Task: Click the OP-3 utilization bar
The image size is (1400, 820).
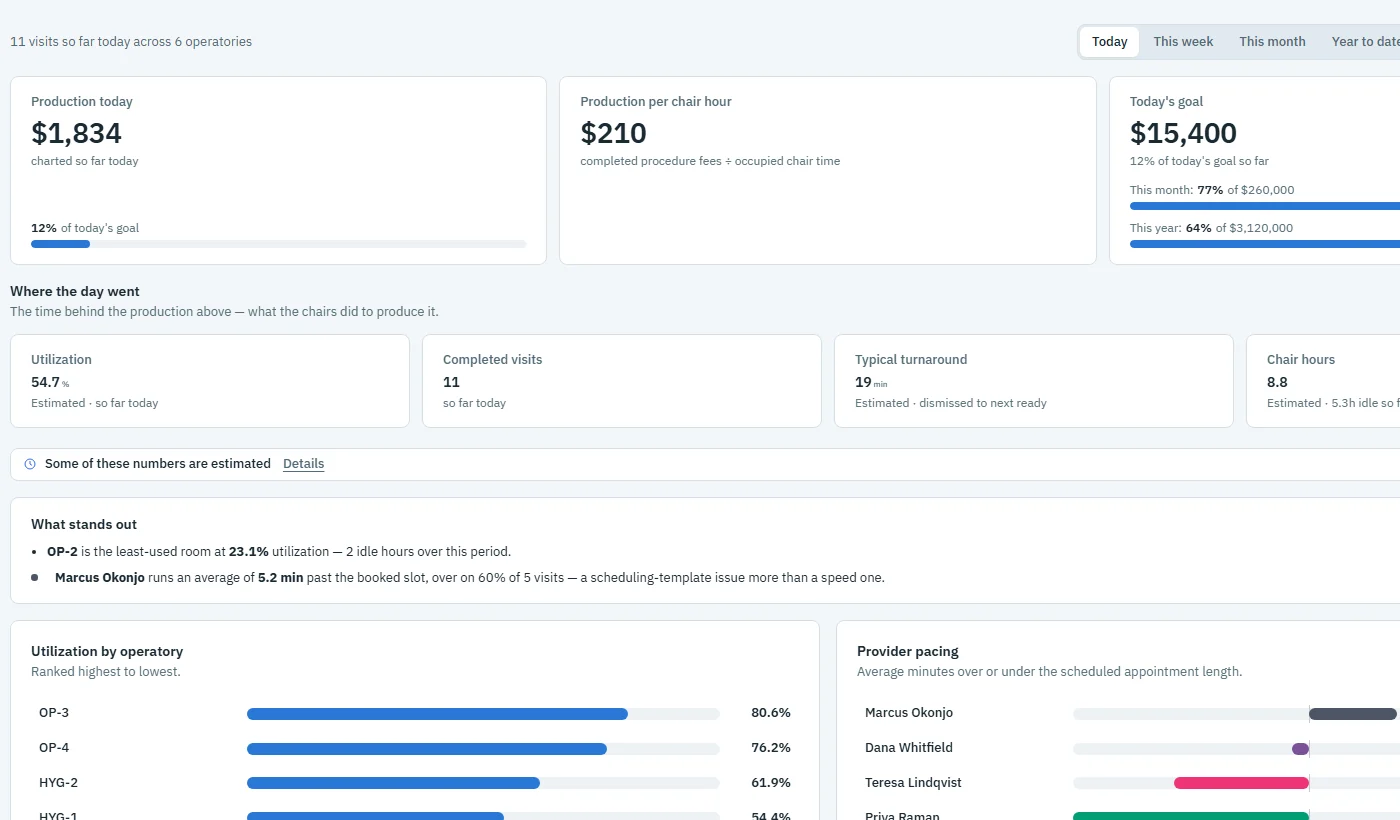Action: pyautogui.click(x=483, y=714)
